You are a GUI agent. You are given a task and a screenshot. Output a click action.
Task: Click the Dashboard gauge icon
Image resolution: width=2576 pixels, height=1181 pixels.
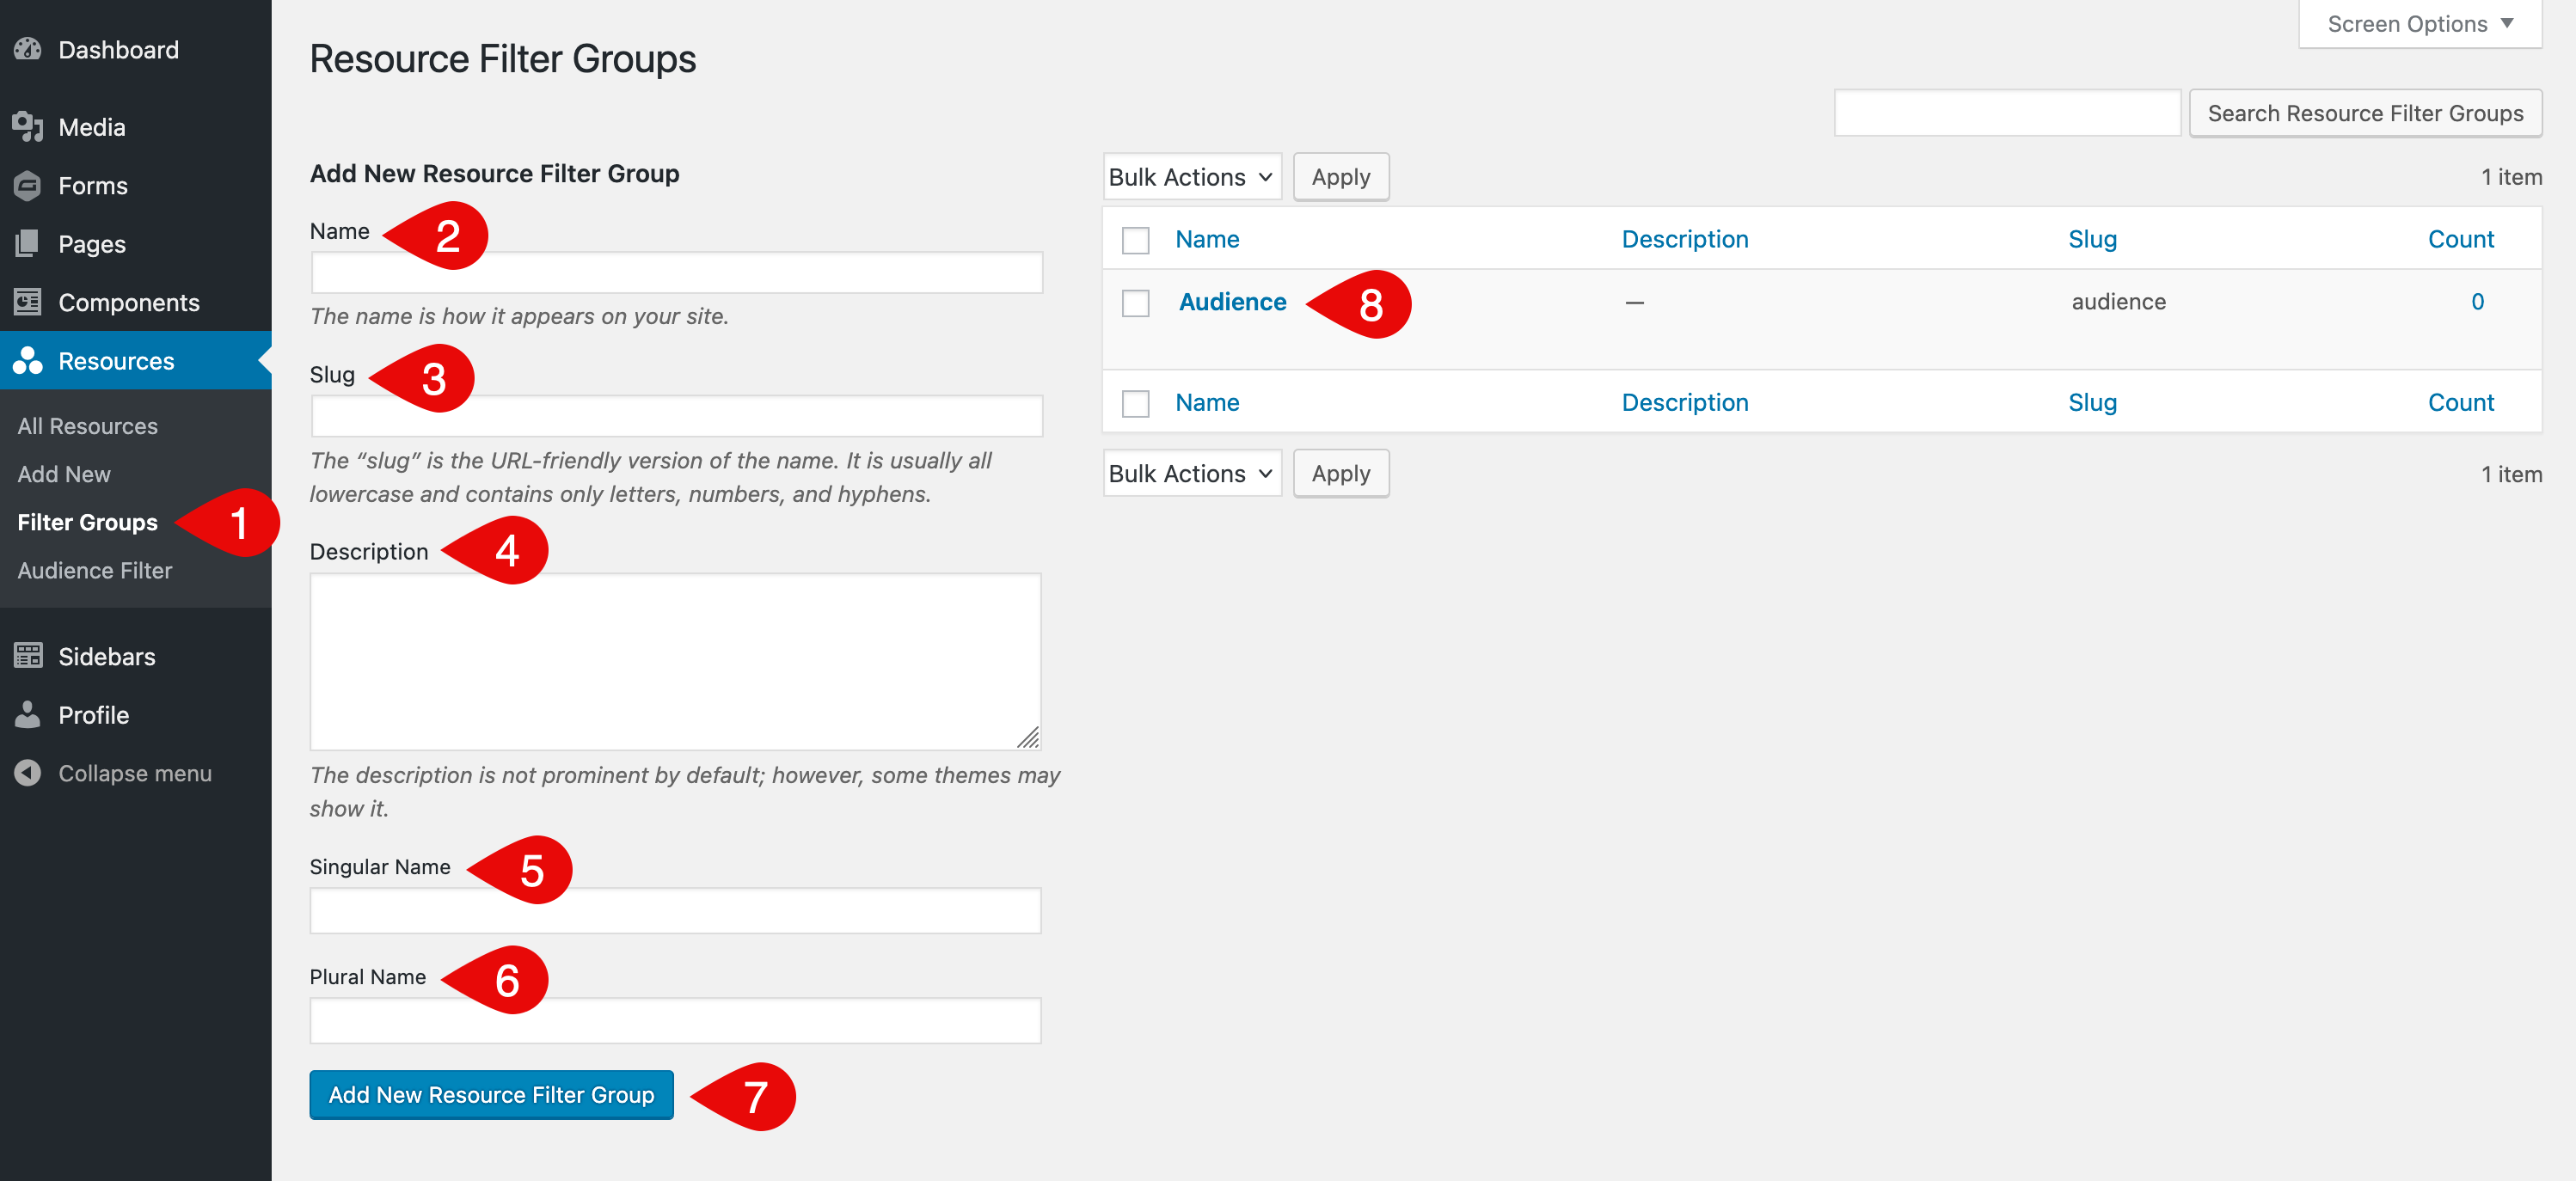point(28,49)
